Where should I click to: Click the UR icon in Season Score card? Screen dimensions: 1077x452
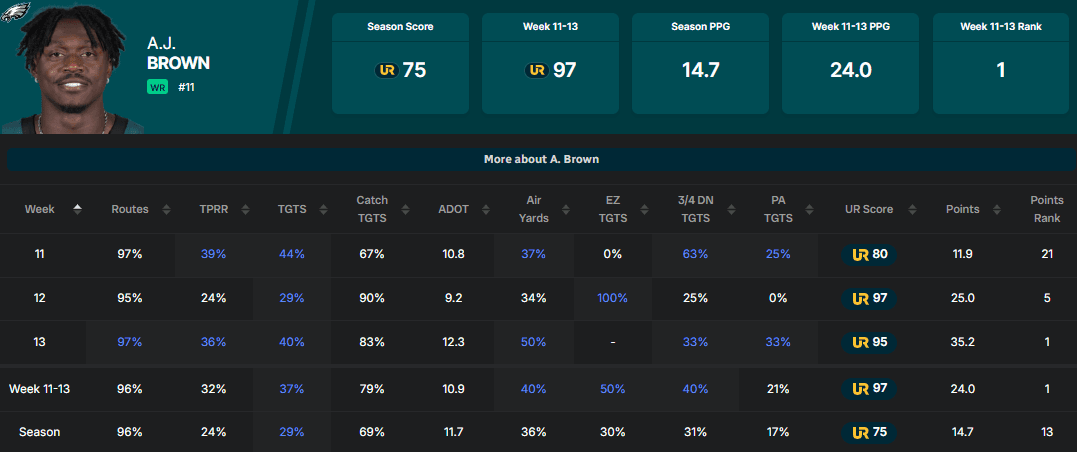[x=386, y=70]
